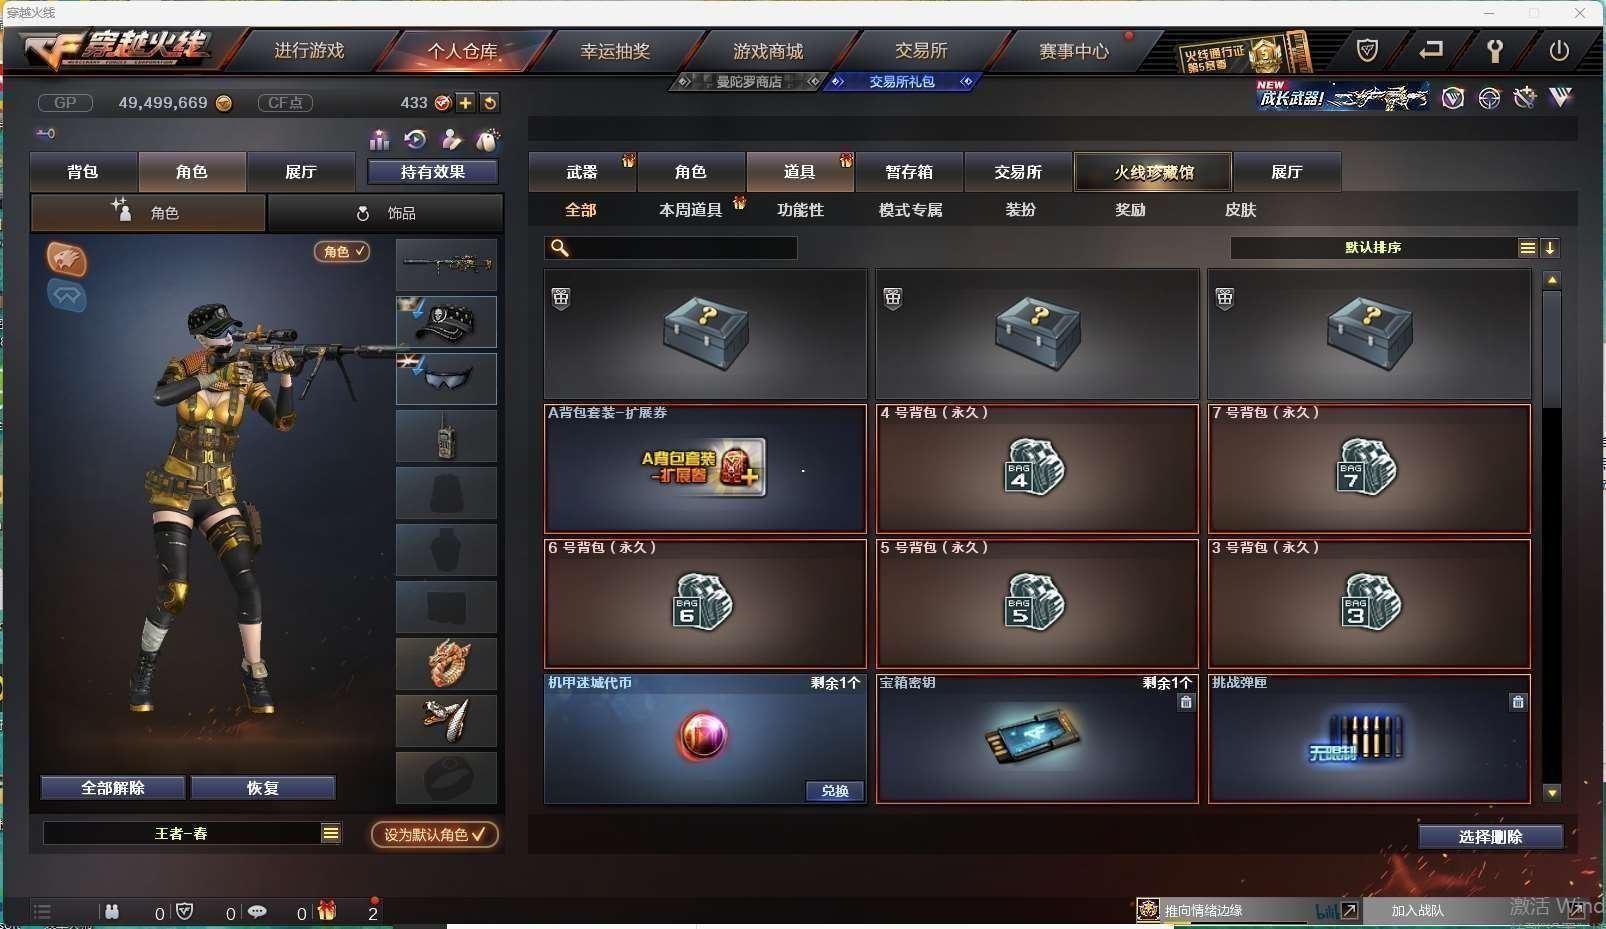Click the key icon in top bar
The width and height of the screenshot is (1606, 929).
point(1495,50)
